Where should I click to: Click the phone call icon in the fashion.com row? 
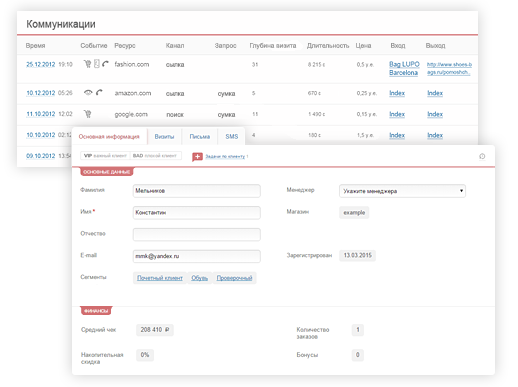tap(105, 63)
